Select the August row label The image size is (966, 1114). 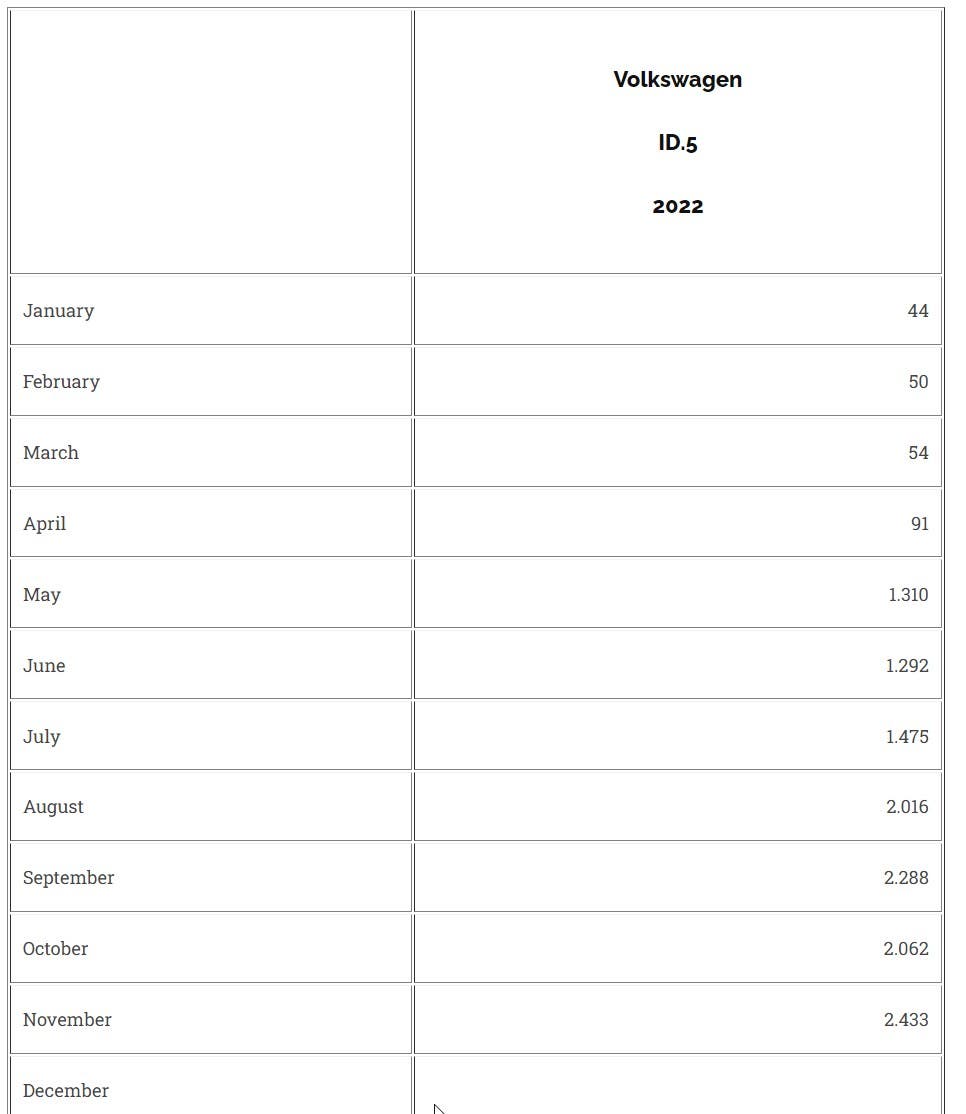[54, 807]
